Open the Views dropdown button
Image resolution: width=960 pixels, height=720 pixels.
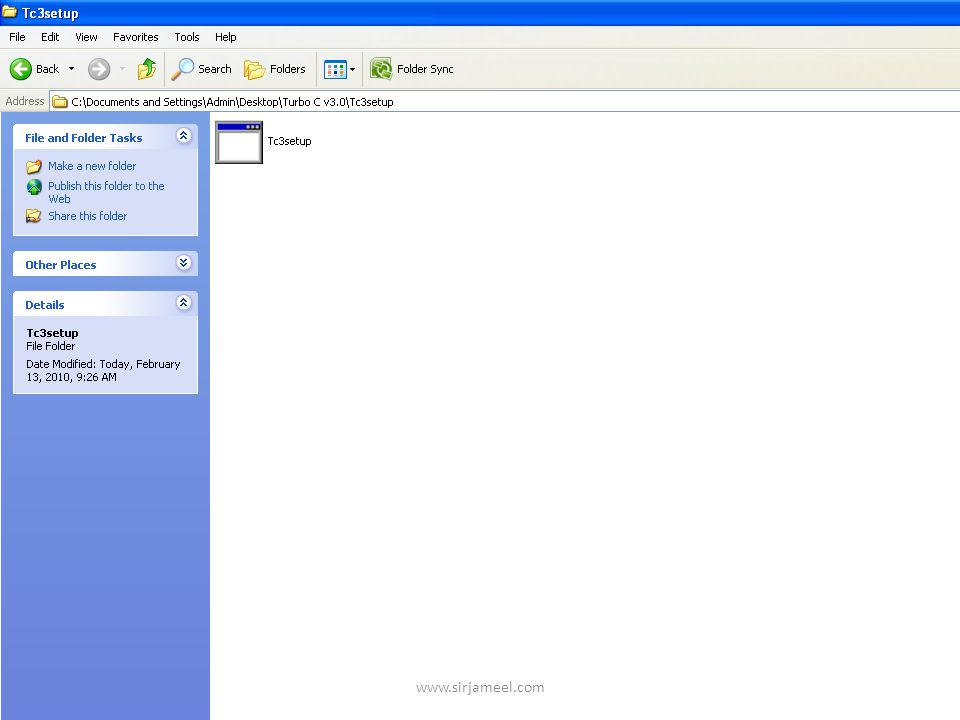[339, 69]
